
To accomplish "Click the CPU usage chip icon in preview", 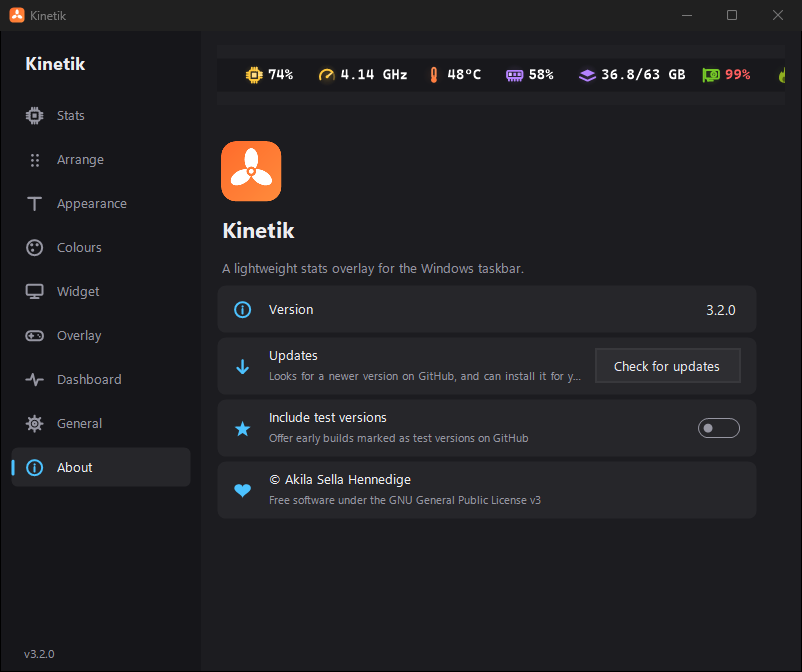I will (x=254, y=75).
